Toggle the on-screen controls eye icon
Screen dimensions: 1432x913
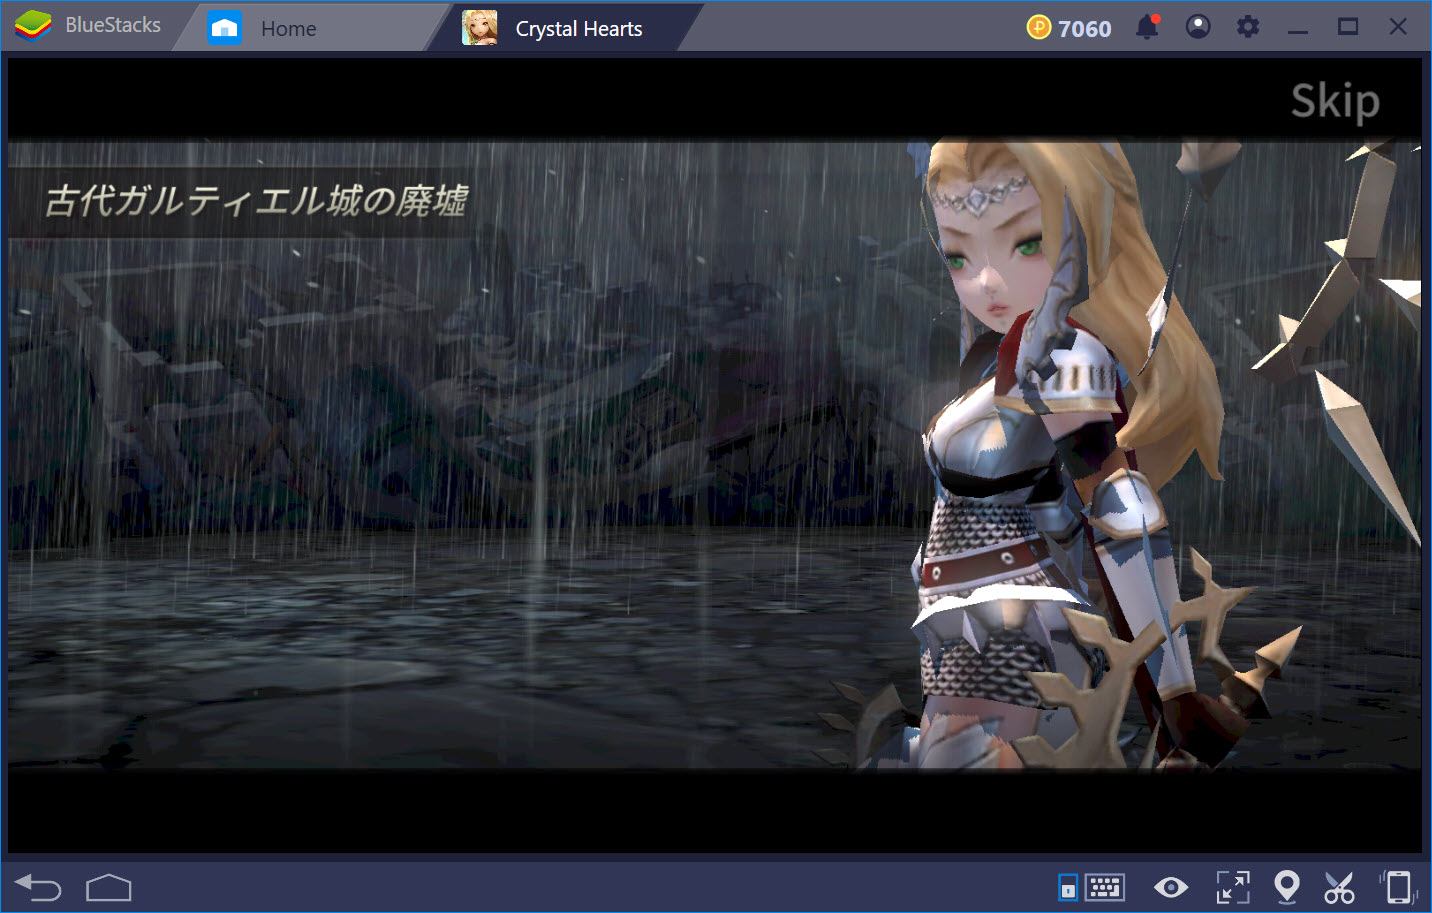coord(1171,887)
